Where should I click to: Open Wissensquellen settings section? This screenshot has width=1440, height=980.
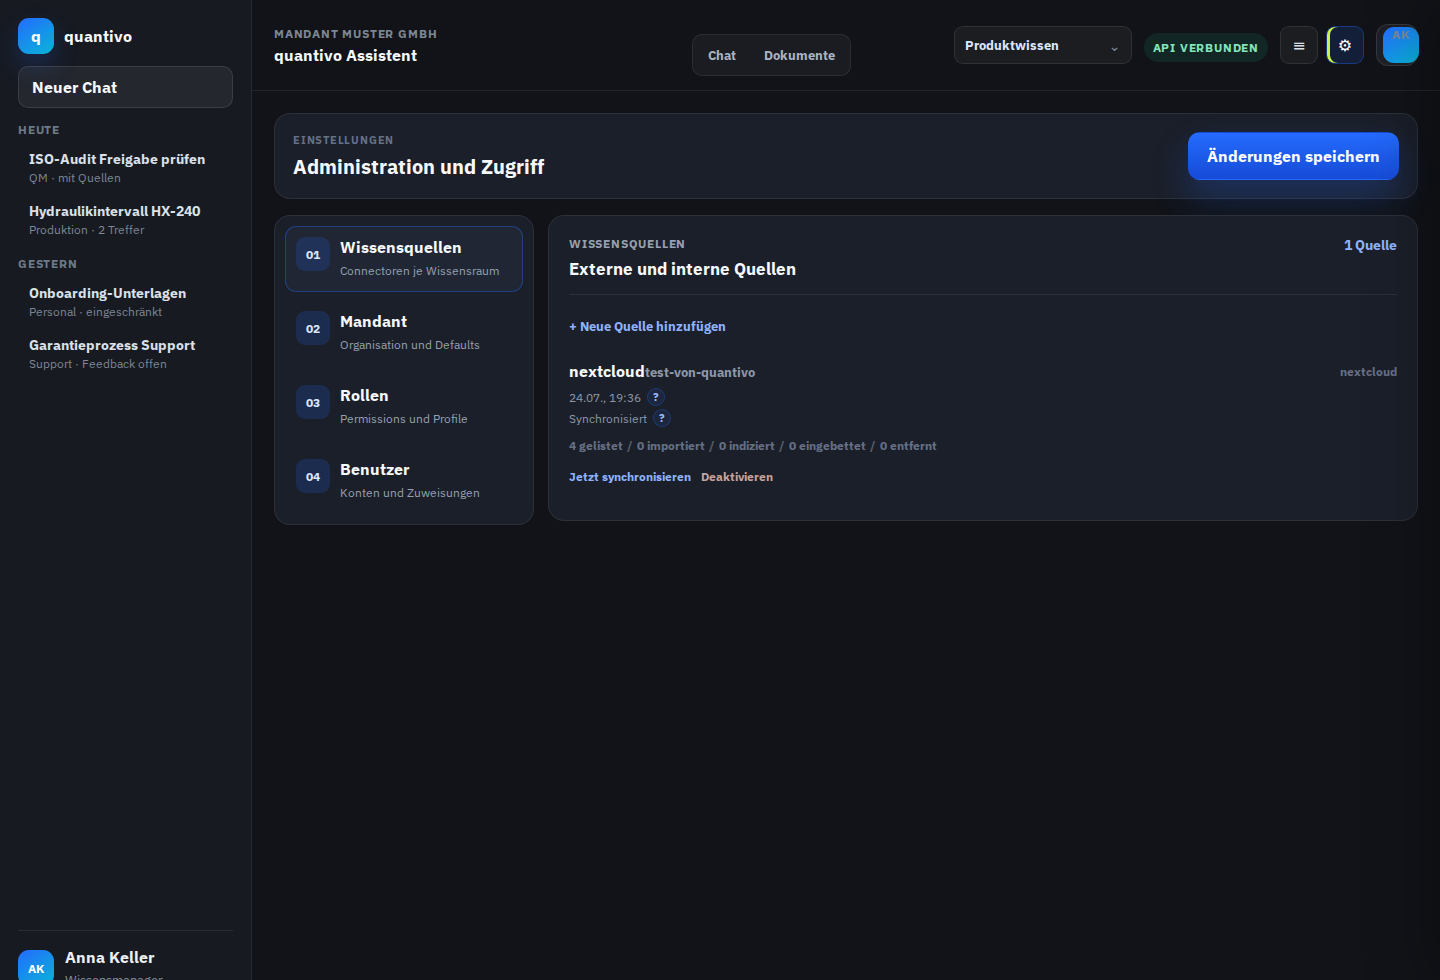click(404, 259)
